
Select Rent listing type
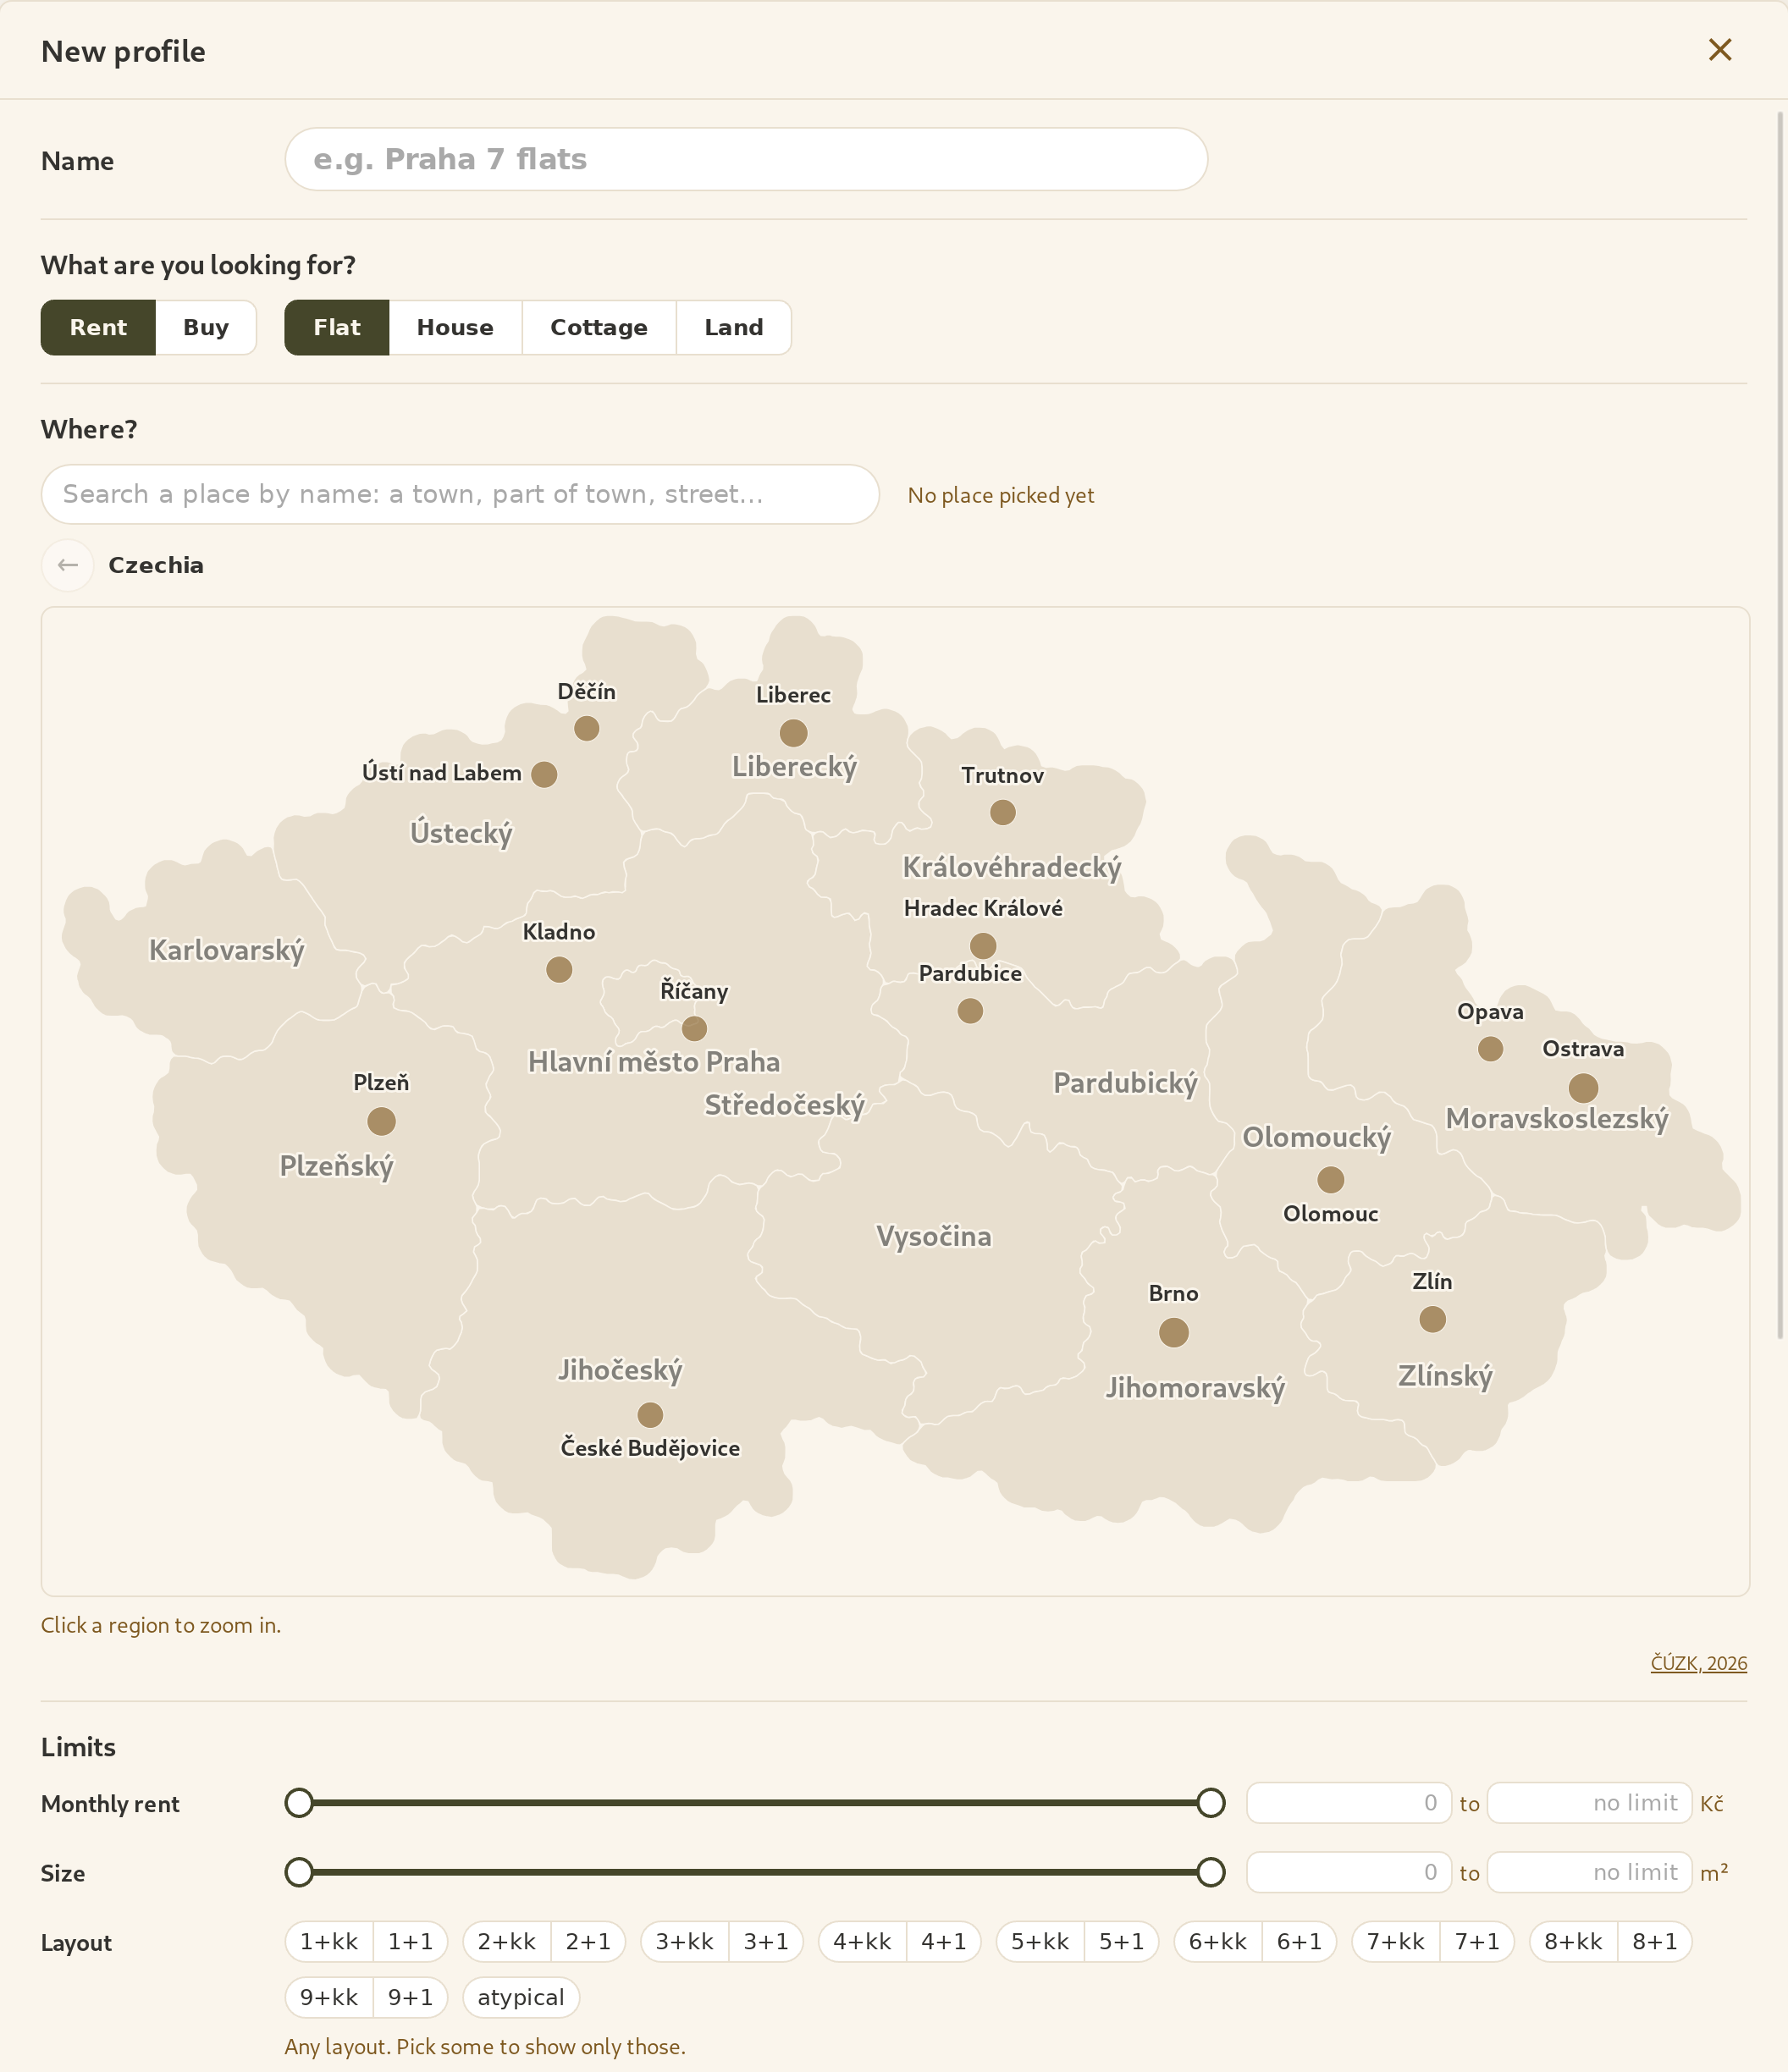[x=98, y=327]
